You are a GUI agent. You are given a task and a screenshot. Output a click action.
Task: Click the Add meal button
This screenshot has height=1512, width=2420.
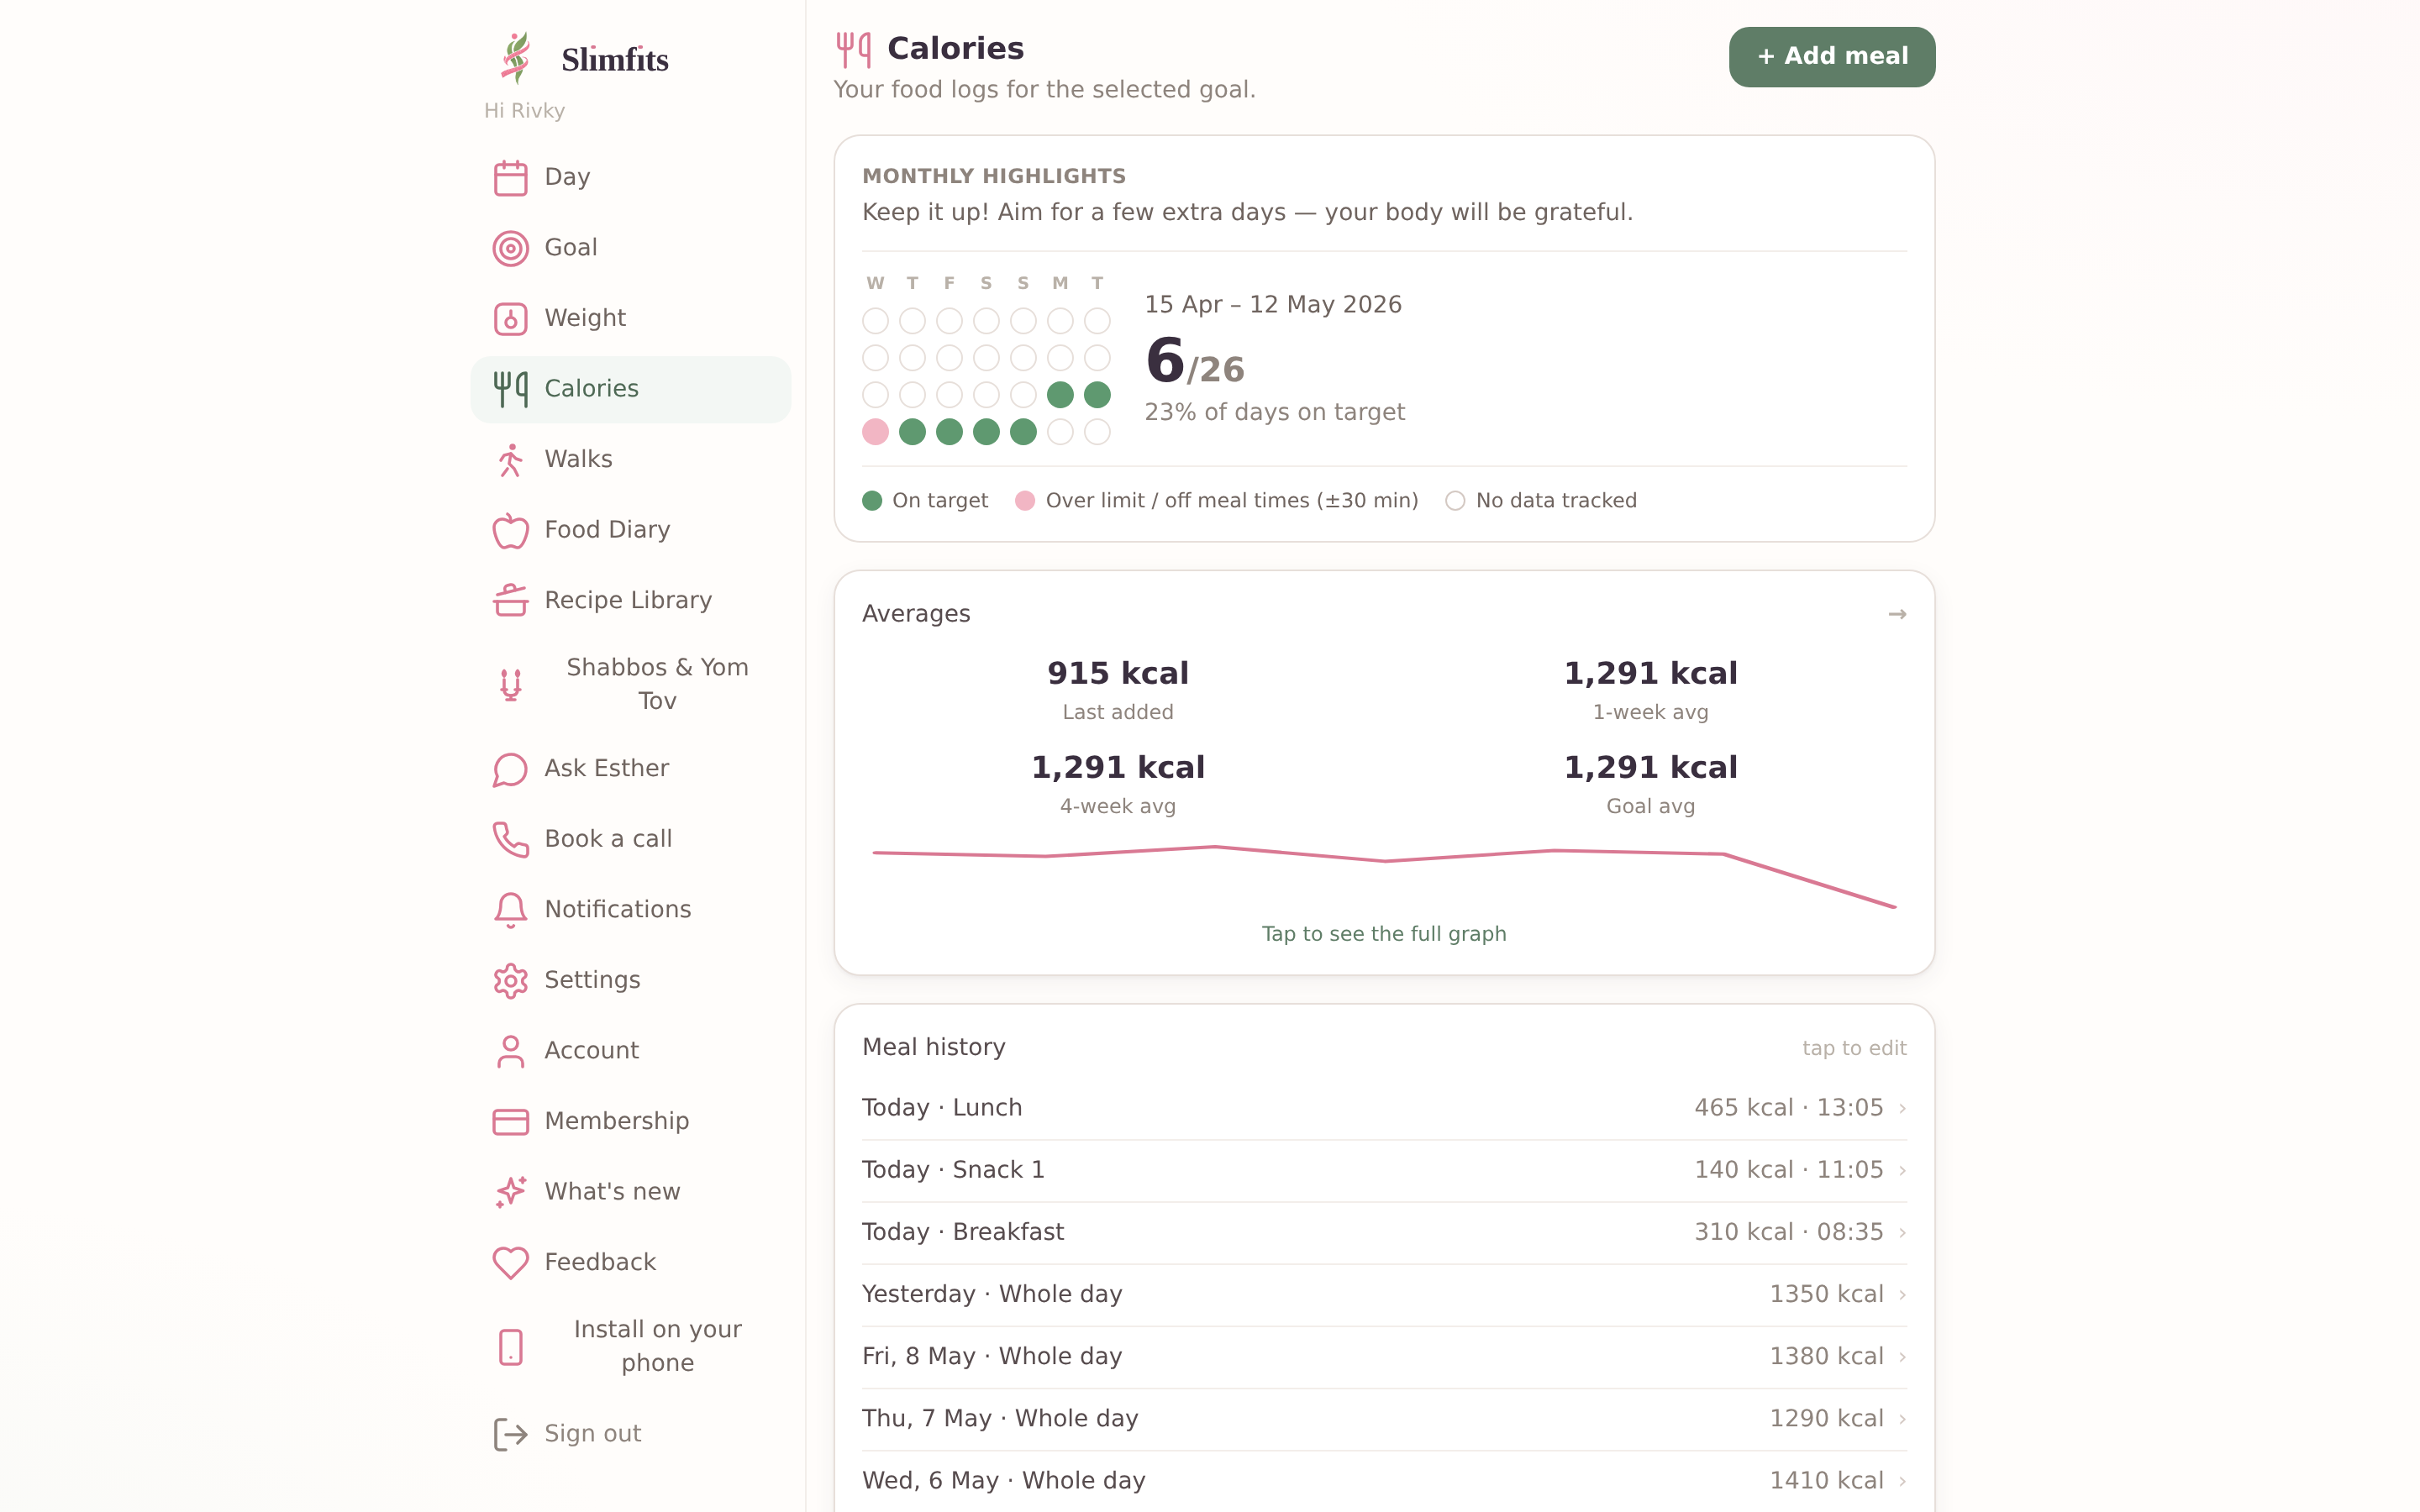[x=1831, y=57]
